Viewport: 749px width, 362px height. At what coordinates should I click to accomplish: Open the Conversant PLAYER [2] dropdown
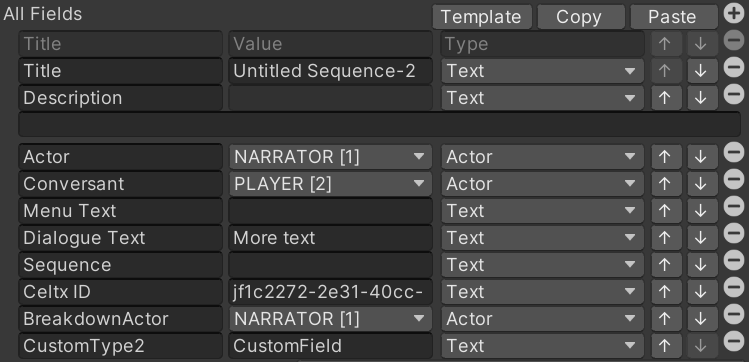click(331, 184)
